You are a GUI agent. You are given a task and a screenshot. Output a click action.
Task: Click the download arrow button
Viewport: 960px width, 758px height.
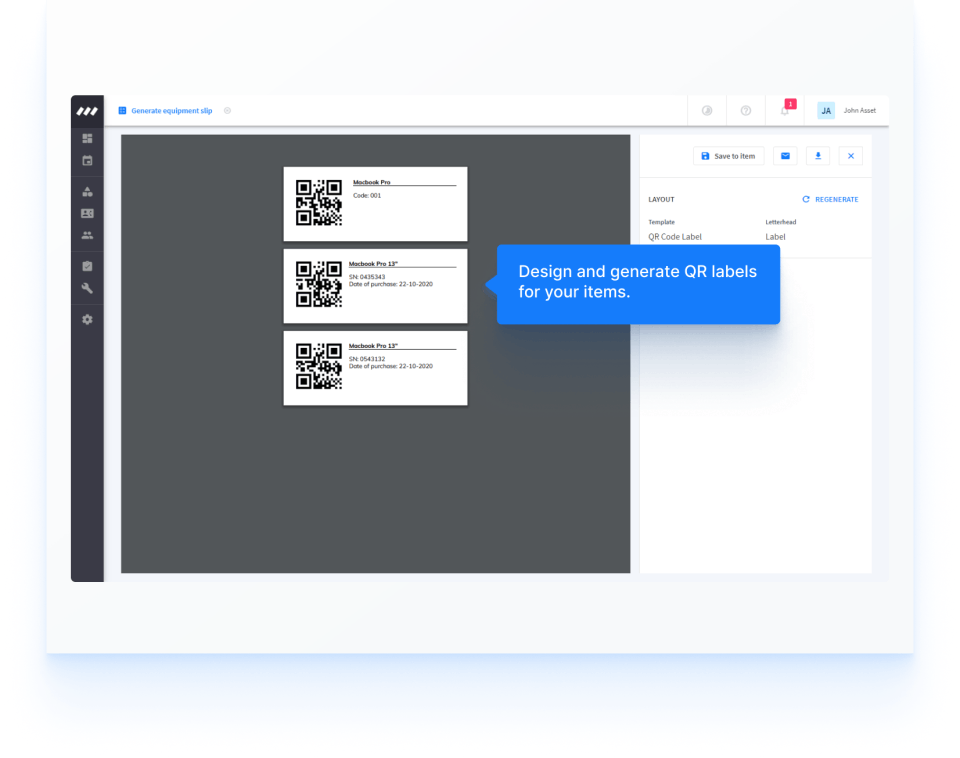818,156
